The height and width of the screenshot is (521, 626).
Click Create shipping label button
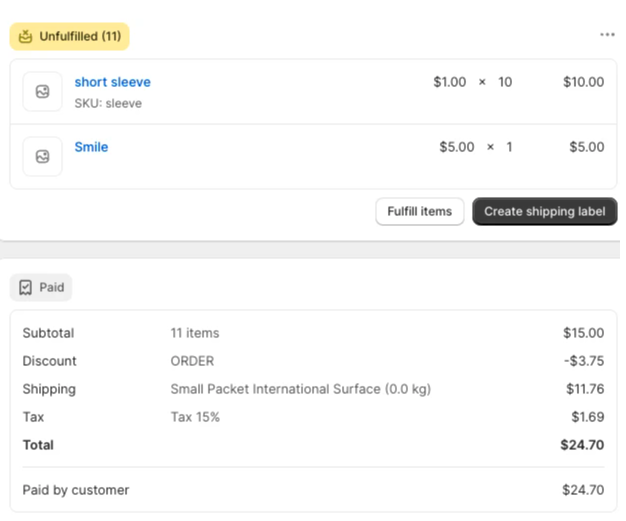click(x=545, y=211)
